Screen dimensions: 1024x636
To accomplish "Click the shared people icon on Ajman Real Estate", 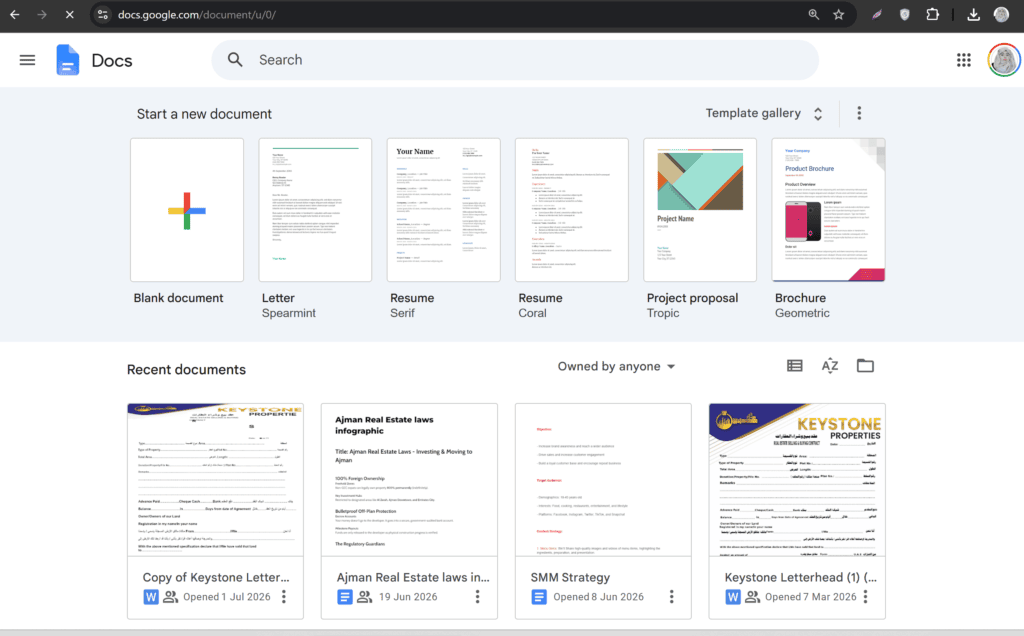I will coord(365,597).
